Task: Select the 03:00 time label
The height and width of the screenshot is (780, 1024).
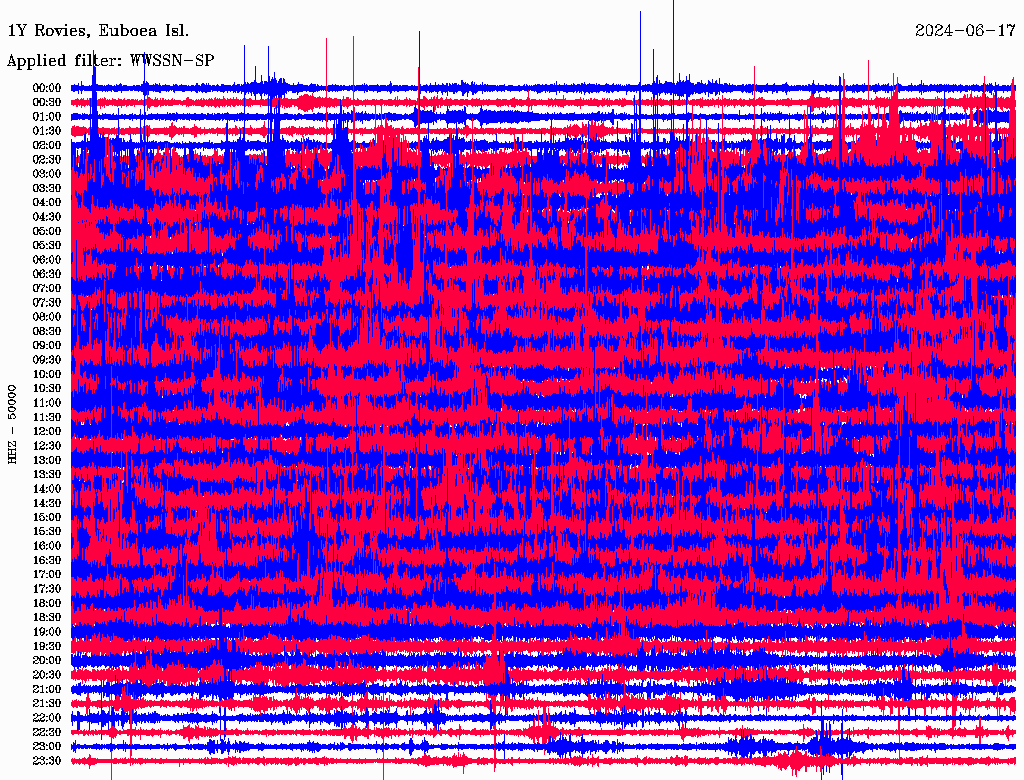Action: [47, 174]
